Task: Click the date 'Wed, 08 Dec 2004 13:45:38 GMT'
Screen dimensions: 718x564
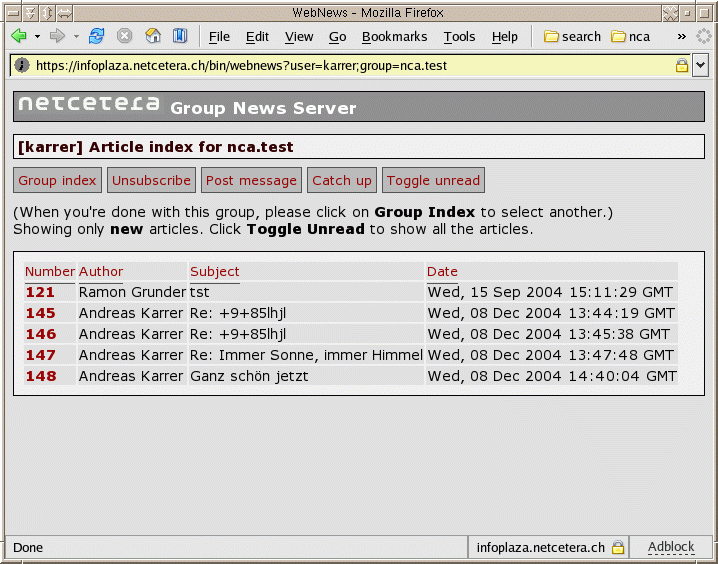Action: click(x=549, y=334)
